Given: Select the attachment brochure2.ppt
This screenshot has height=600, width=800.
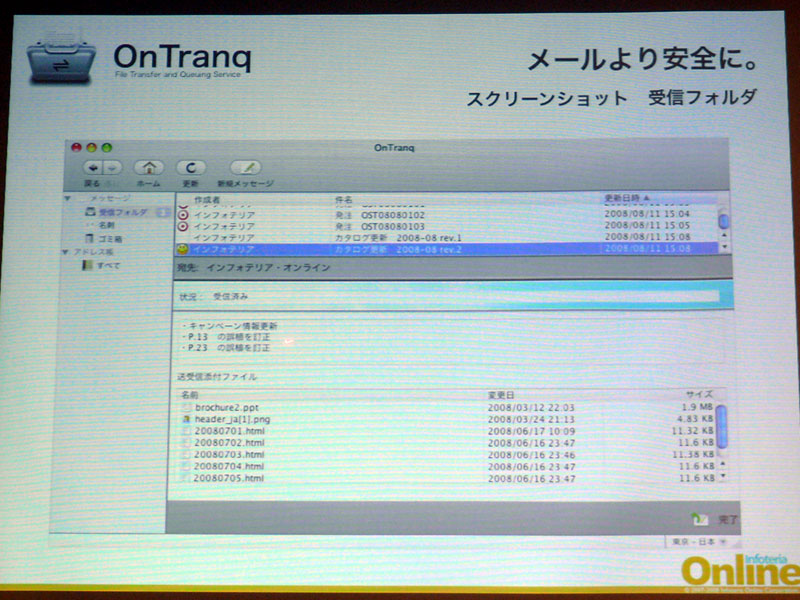Looking at the screenshot, I should click(x=227, y=407).
